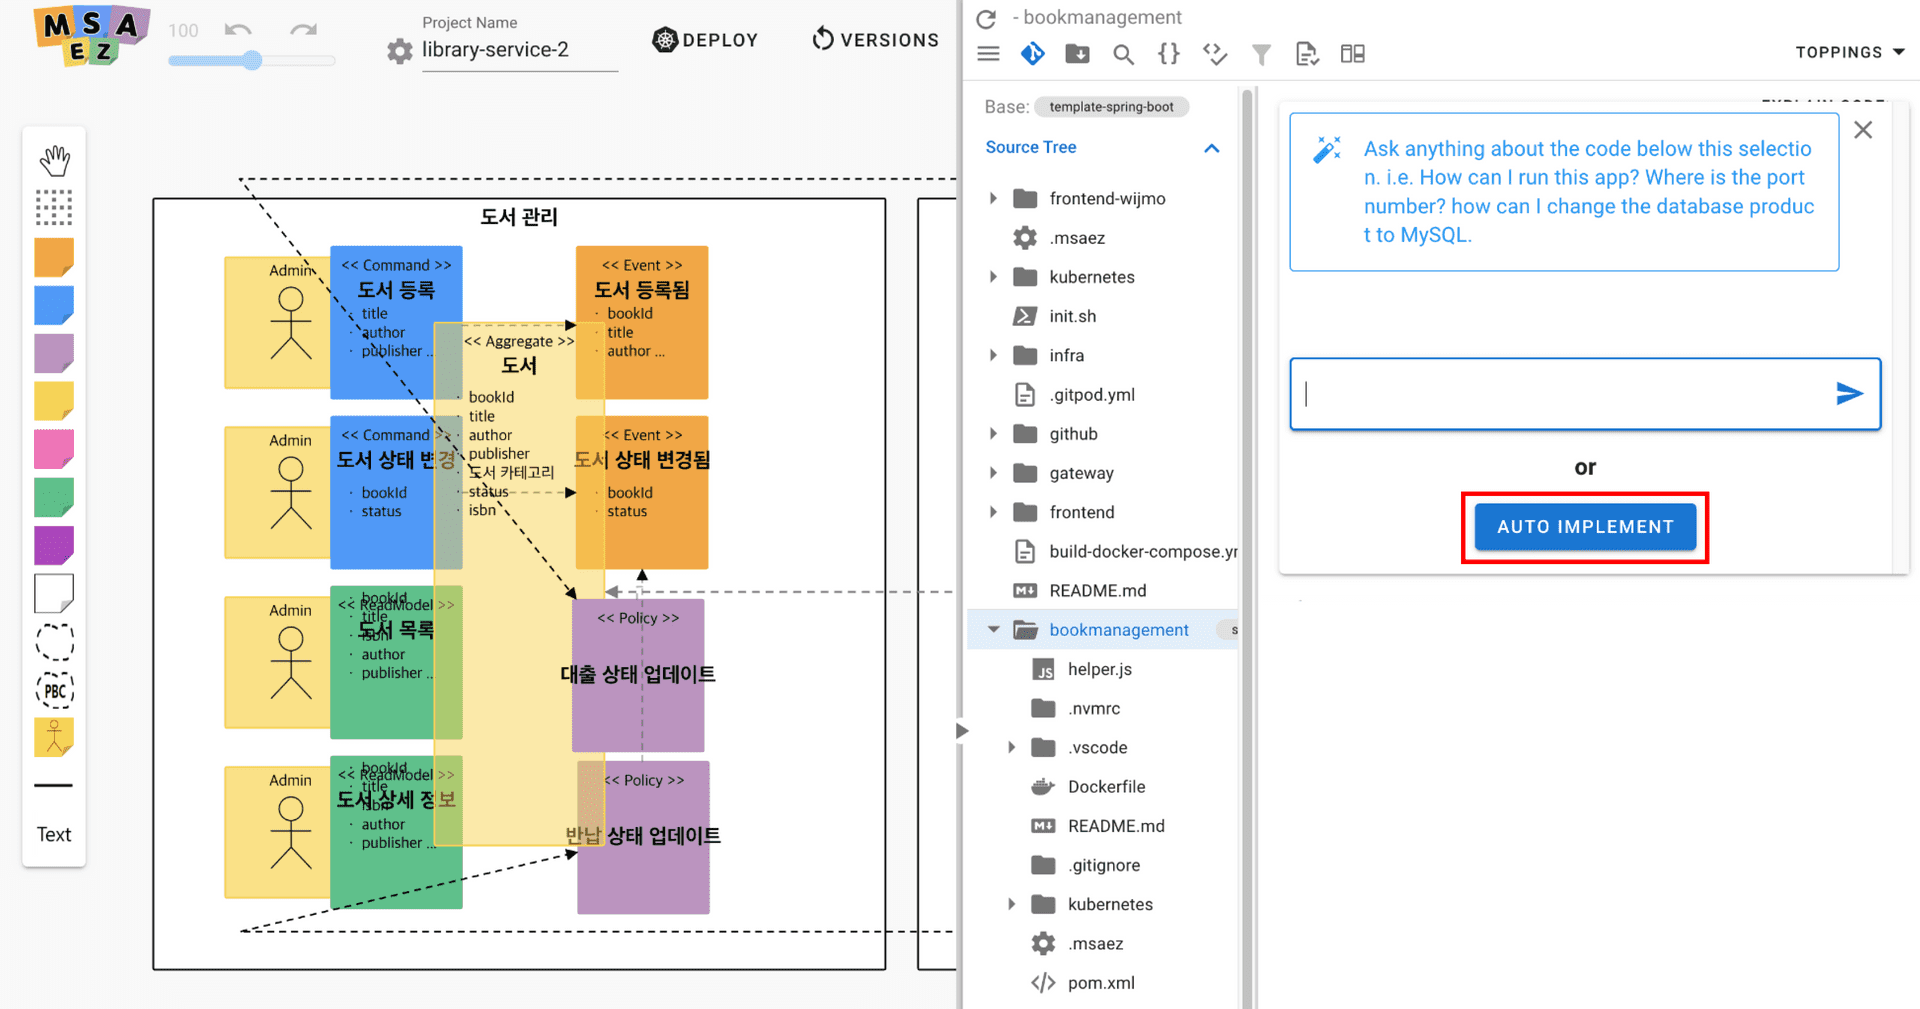
Task: Click the curly braces icon
Action: tap(1168, 54)
